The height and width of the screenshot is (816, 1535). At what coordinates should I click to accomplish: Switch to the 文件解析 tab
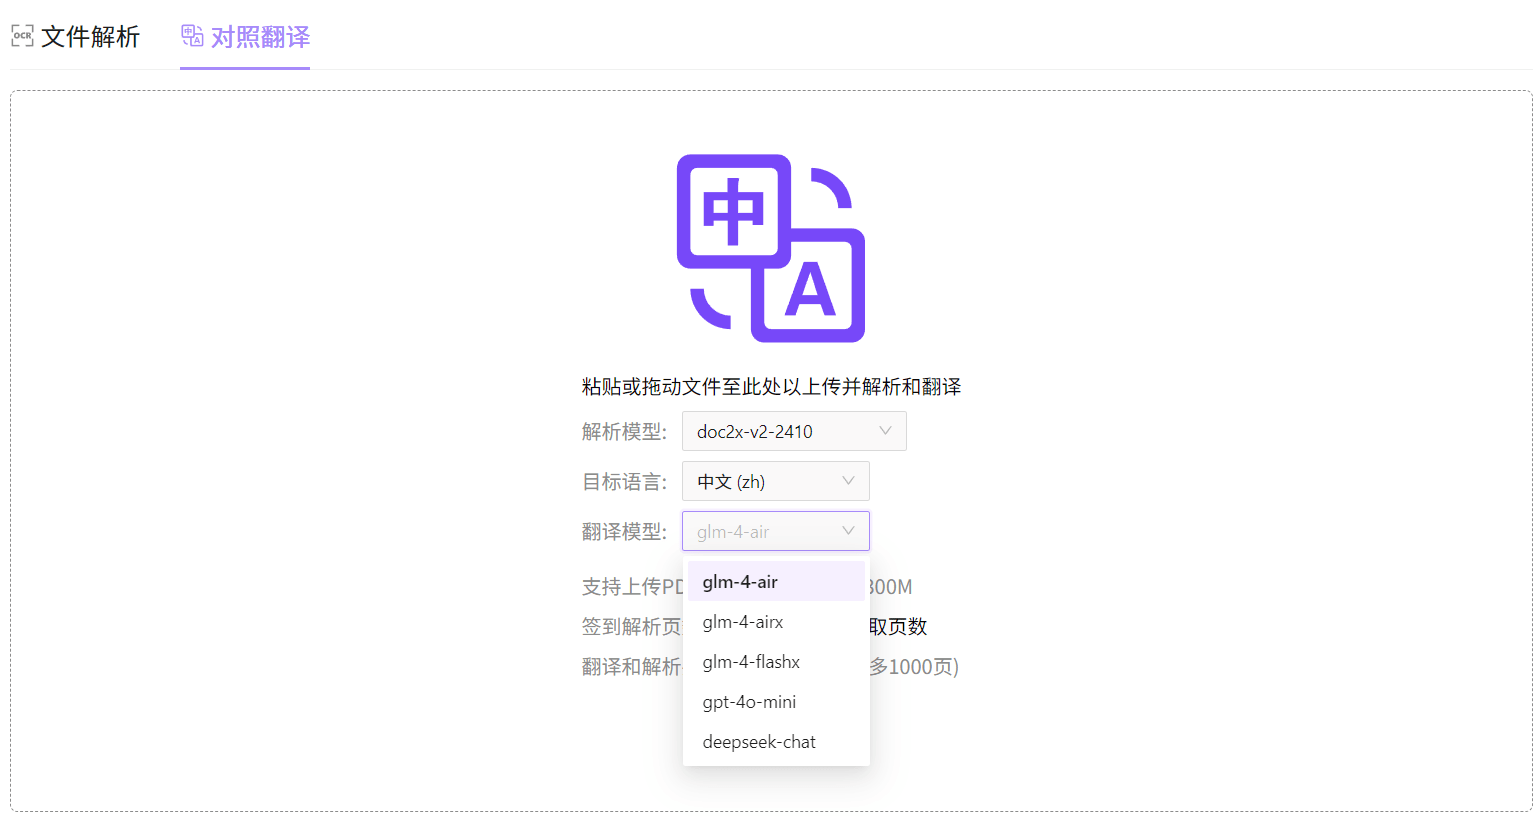tap(90, 35)
